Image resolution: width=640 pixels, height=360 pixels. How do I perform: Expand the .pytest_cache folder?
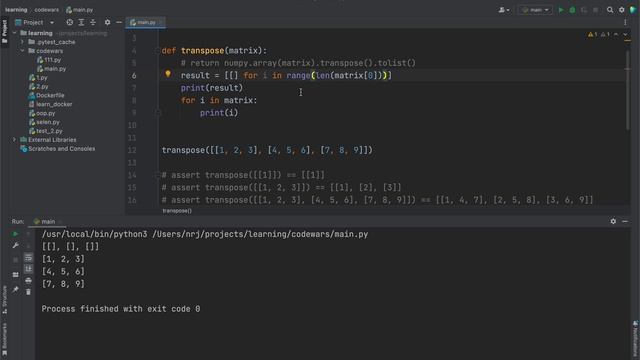click(22, 42)
